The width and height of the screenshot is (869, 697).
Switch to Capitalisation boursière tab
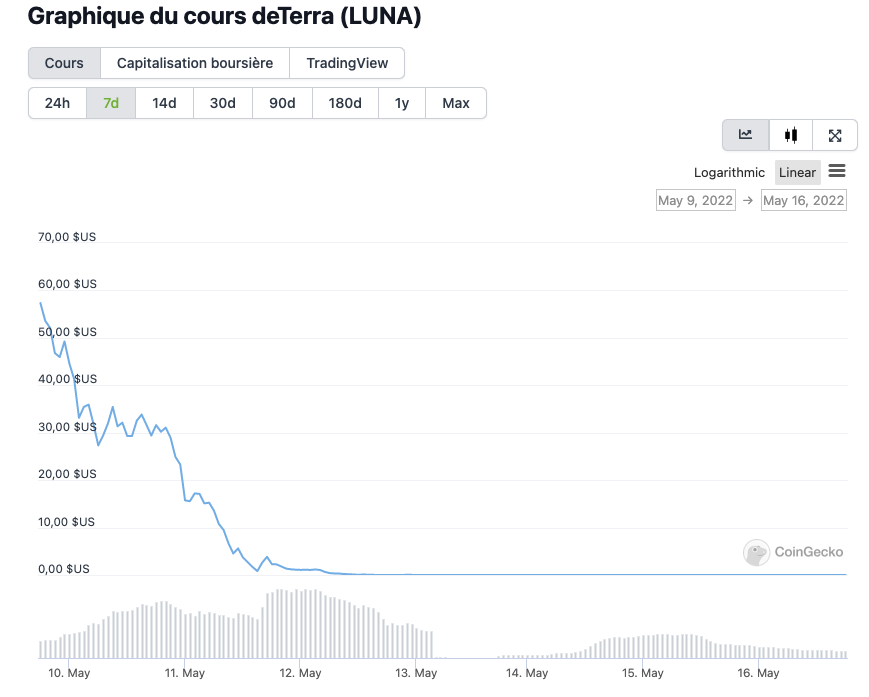point(195,63)
